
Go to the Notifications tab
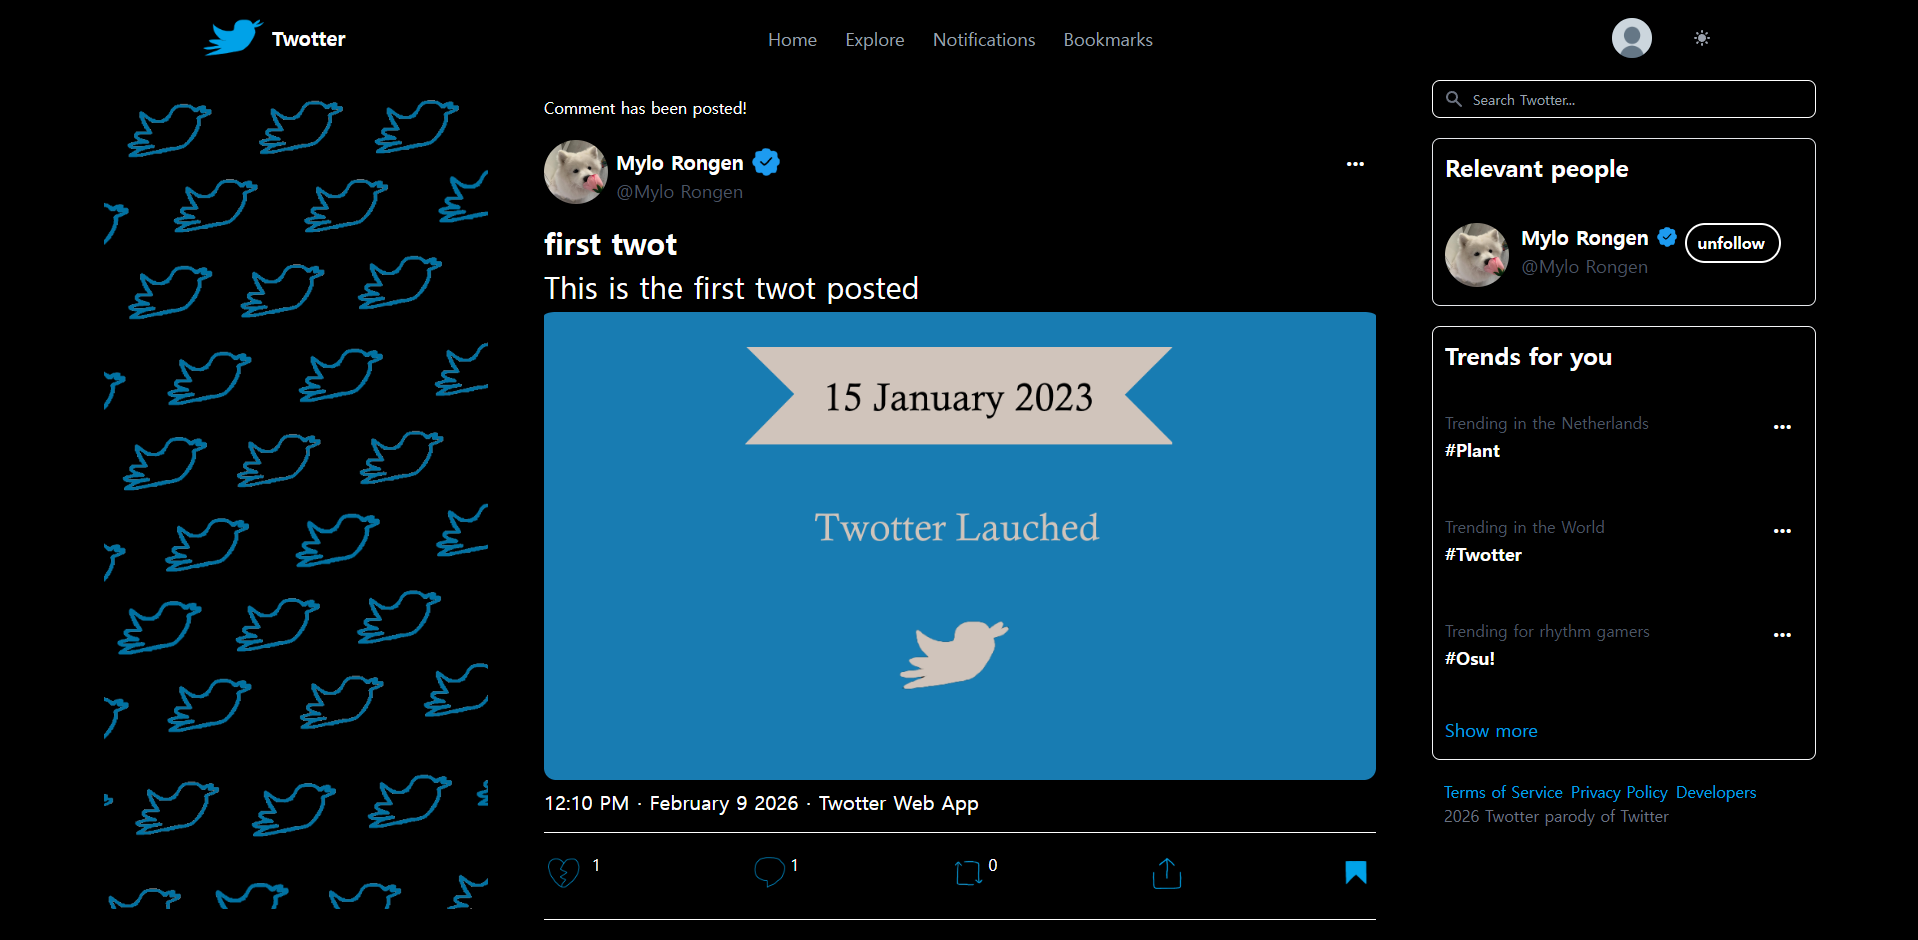click(x=983, y=39)
